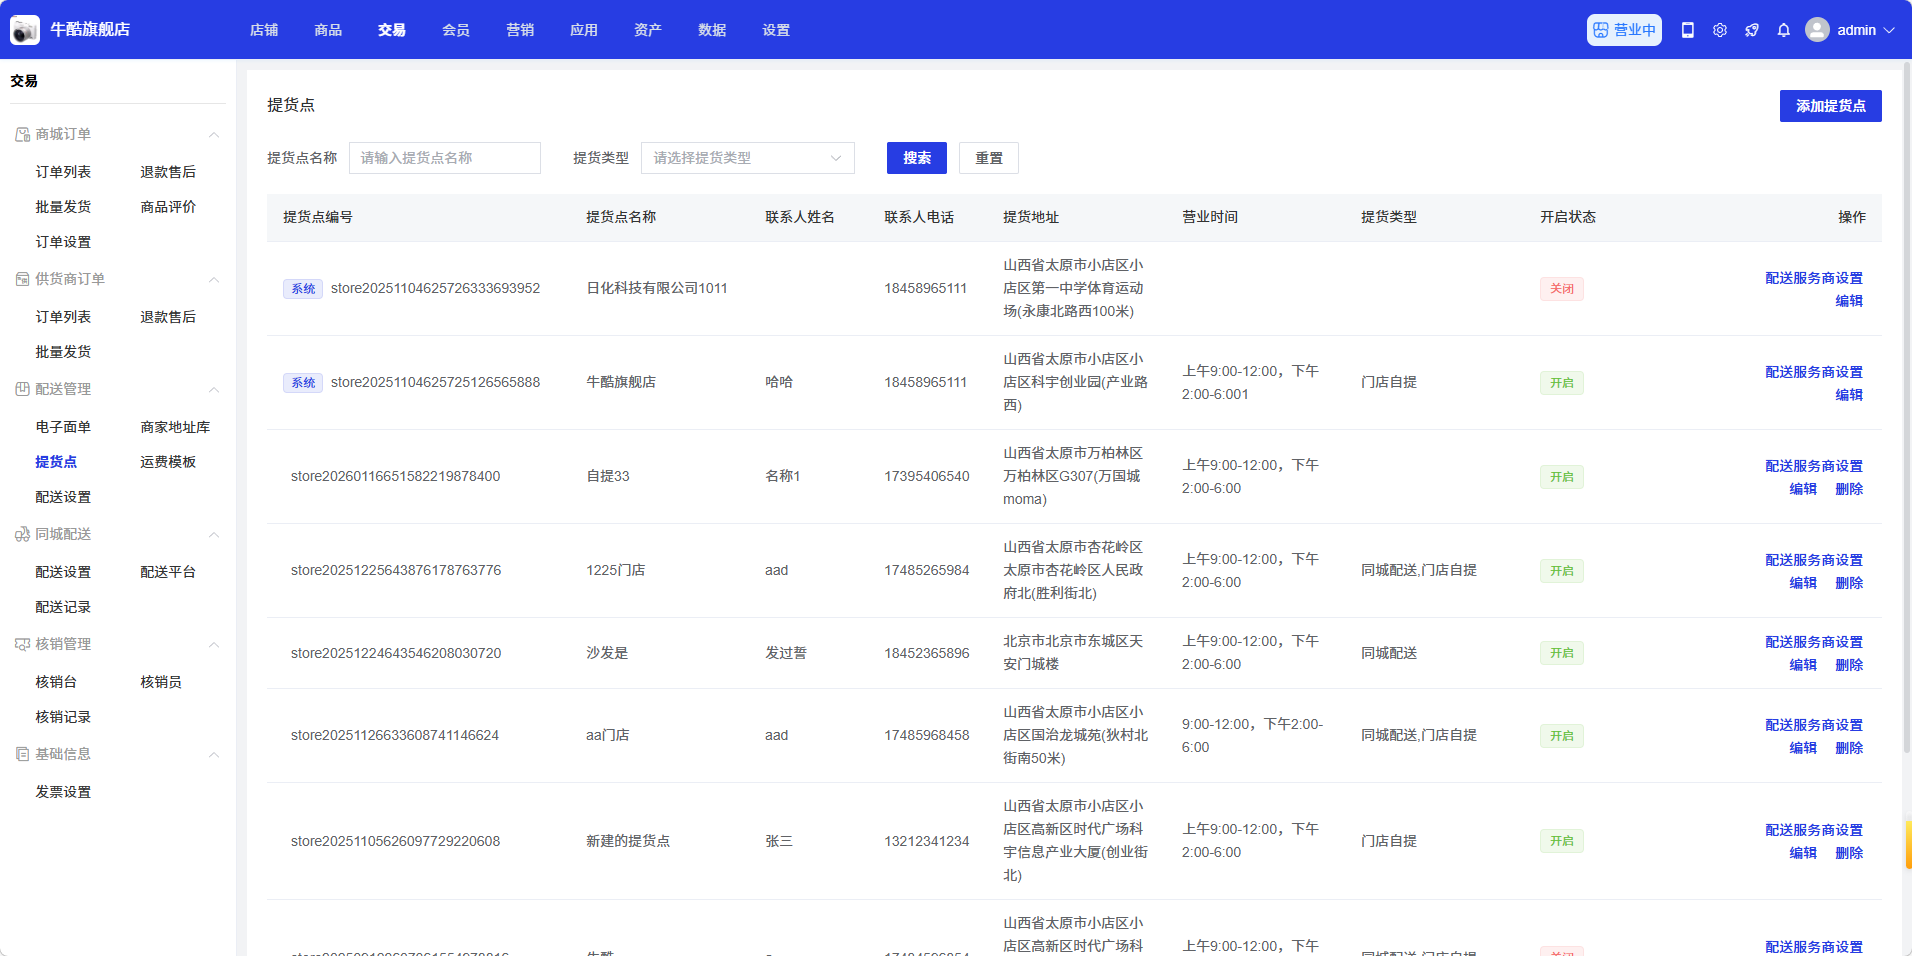Click the admin user avatar

coord(1817,30)
